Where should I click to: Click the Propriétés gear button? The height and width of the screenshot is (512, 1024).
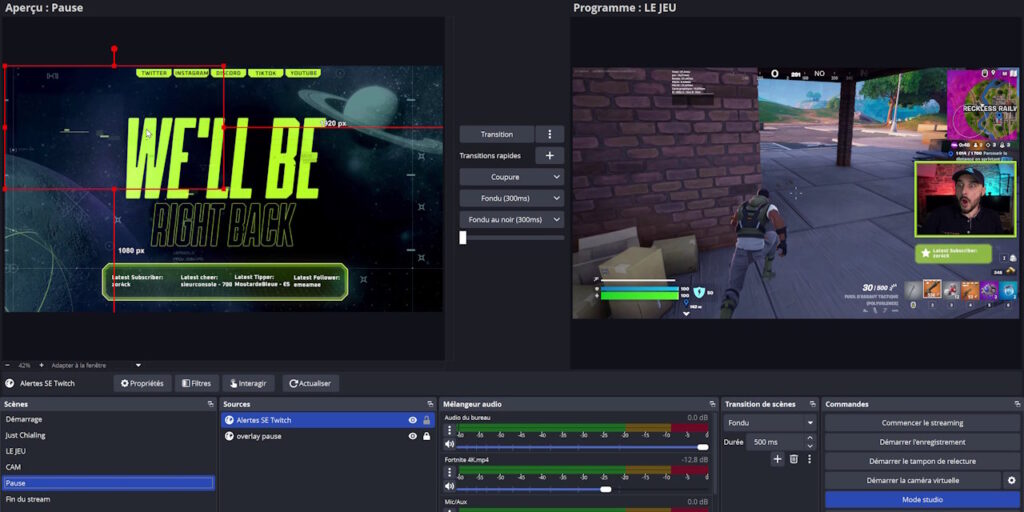click(142, 383)
